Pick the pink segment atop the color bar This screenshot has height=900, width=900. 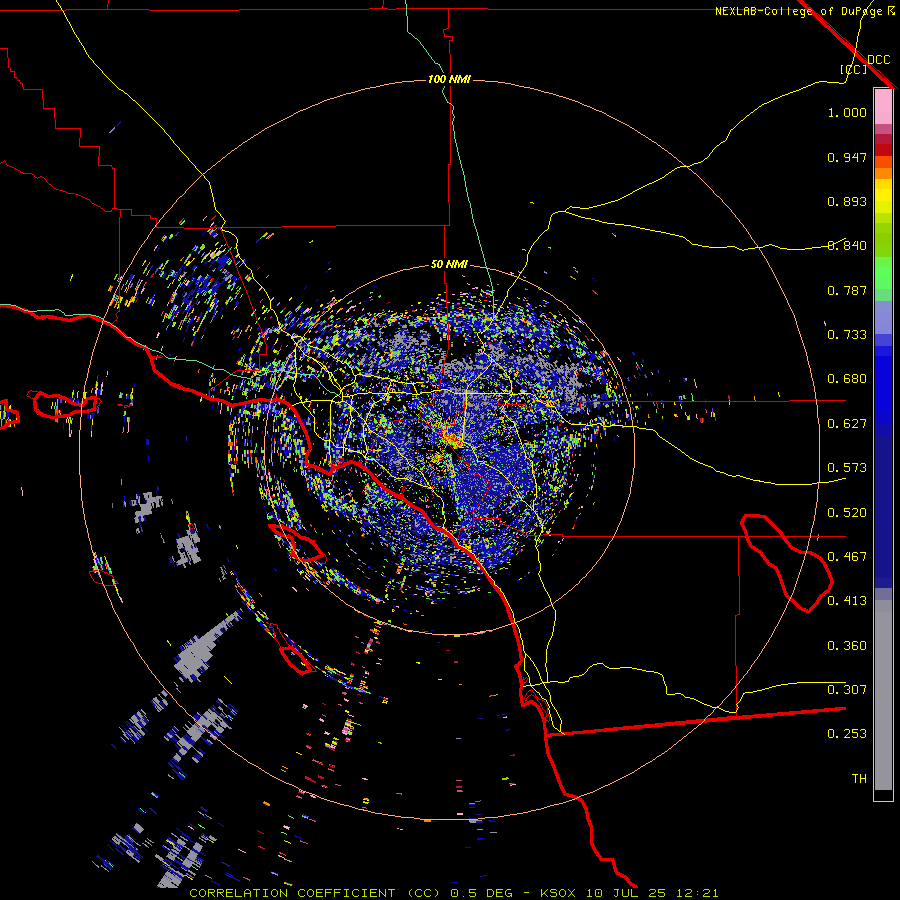(x=883, y=107)
